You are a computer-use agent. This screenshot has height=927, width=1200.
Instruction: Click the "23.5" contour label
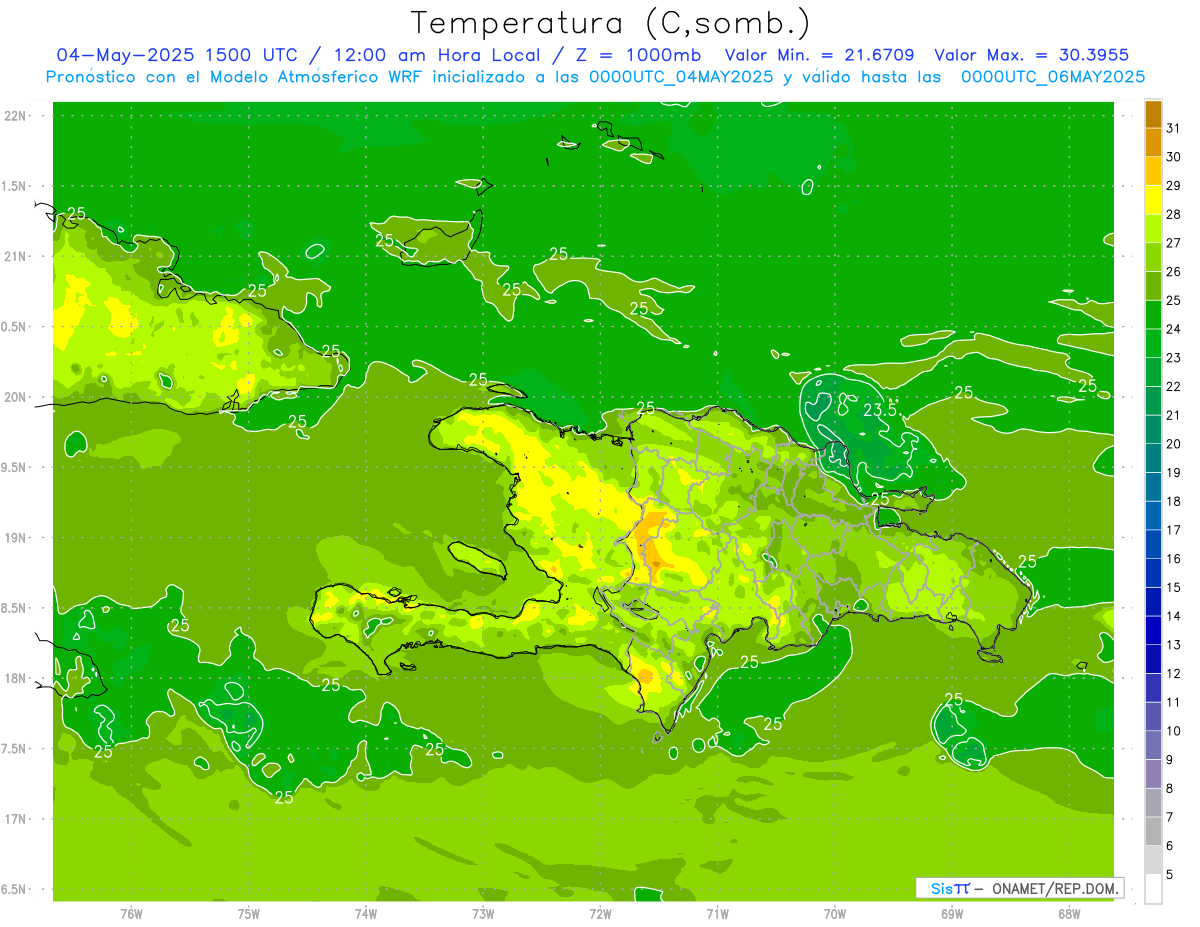point(879,410)
